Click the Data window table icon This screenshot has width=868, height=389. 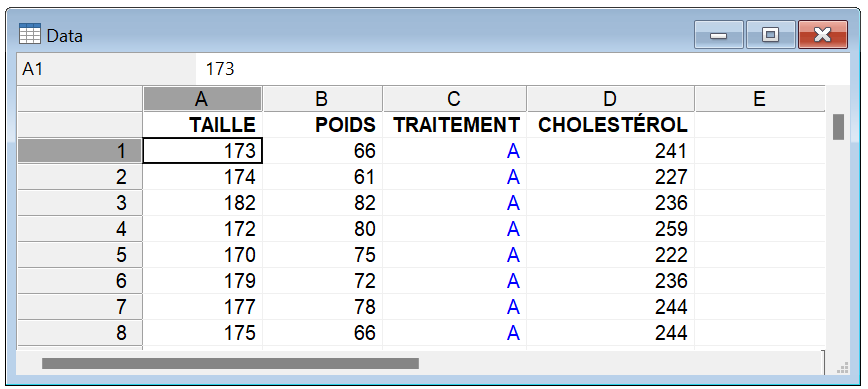(x=29, y=34)
